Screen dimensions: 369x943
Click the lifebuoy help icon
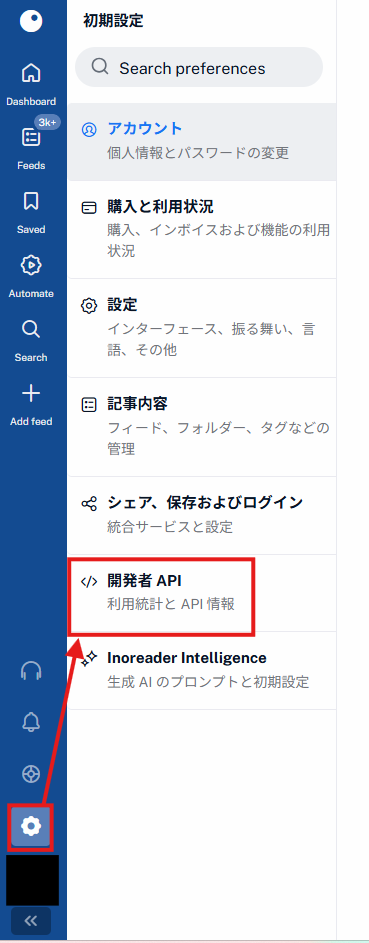tap(31, 773)
